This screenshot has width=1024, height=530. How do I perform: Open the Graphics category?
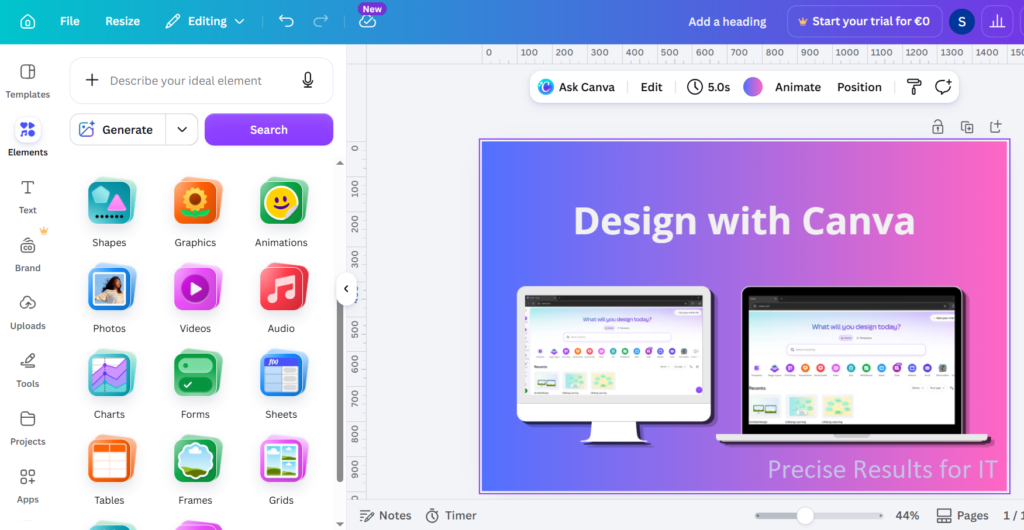tap(195, 213)
